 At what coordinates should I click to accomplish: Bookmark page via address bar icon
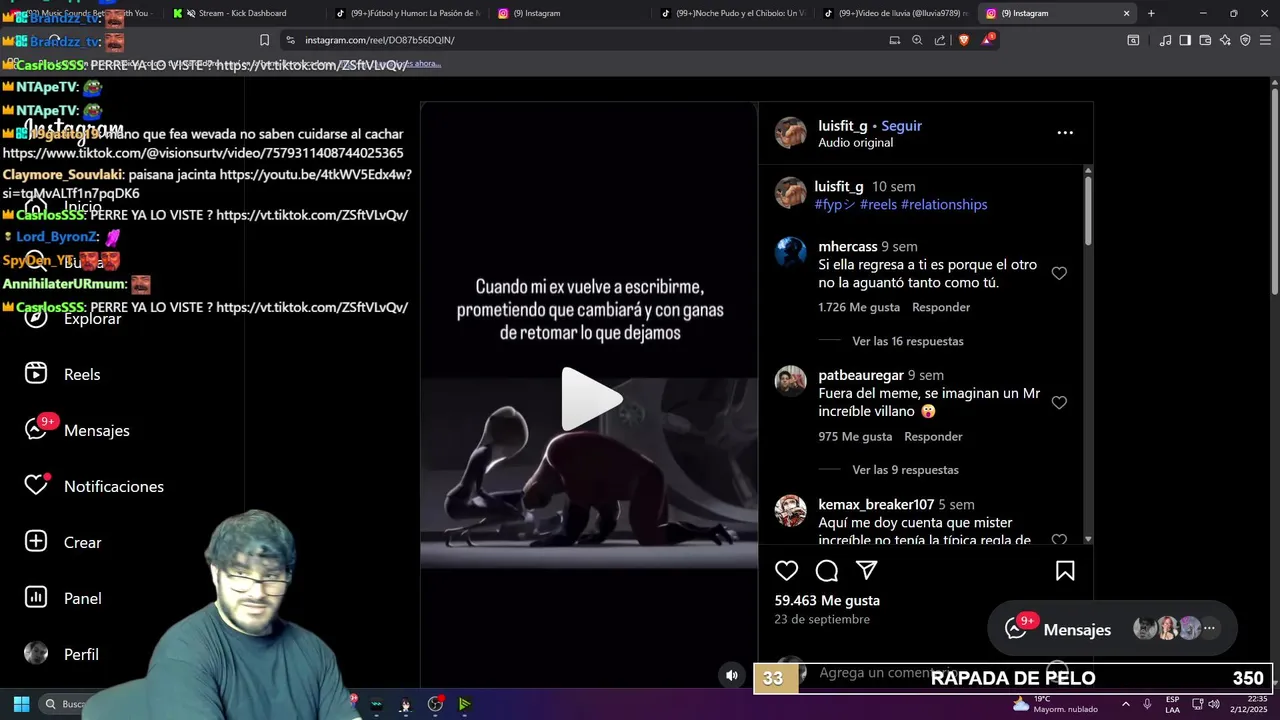click(264, 40)
